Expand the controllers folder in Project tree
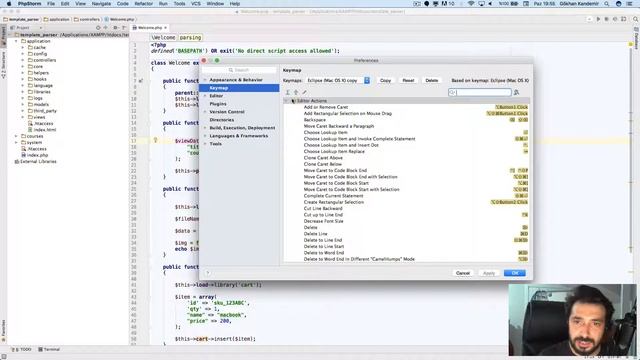 coord(23,60)
